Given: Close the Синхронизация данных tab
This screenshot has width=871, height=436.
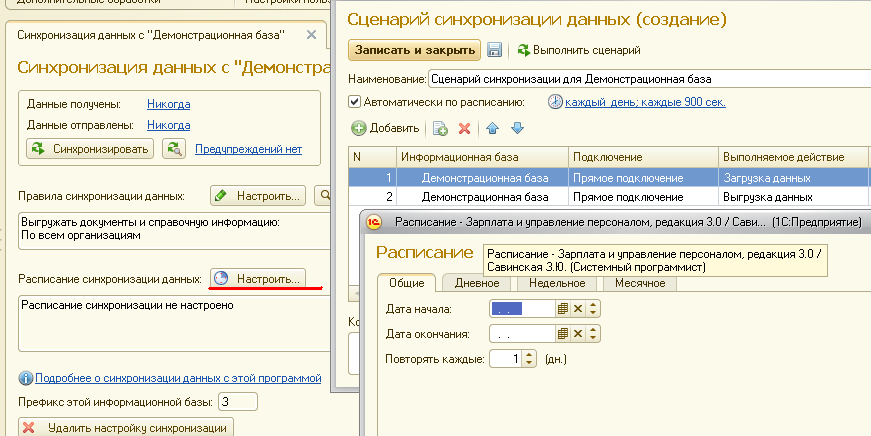Looking at the screenshot, I should pos(312,35).
